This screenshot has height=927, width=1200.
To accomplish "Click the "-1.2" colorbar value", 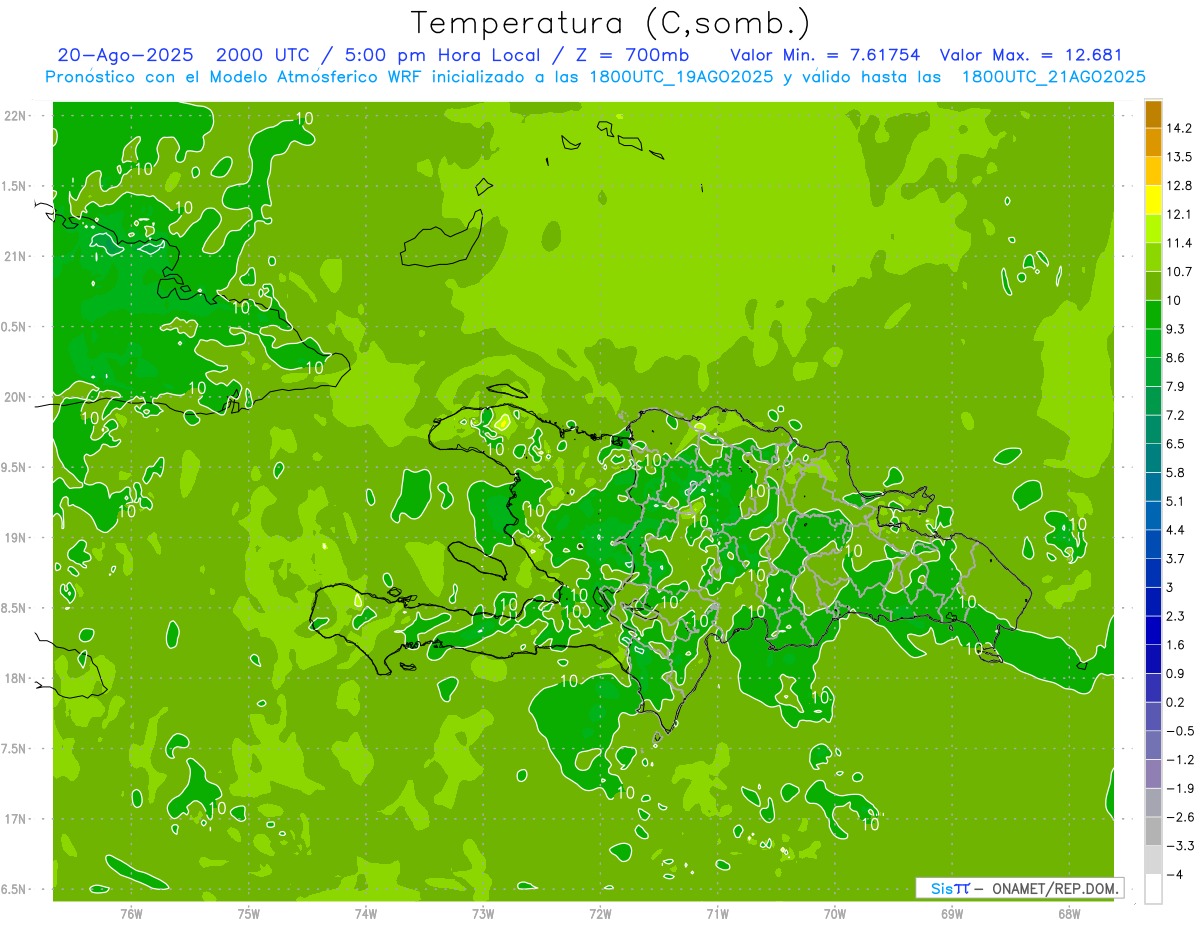I will [1181, 760].
